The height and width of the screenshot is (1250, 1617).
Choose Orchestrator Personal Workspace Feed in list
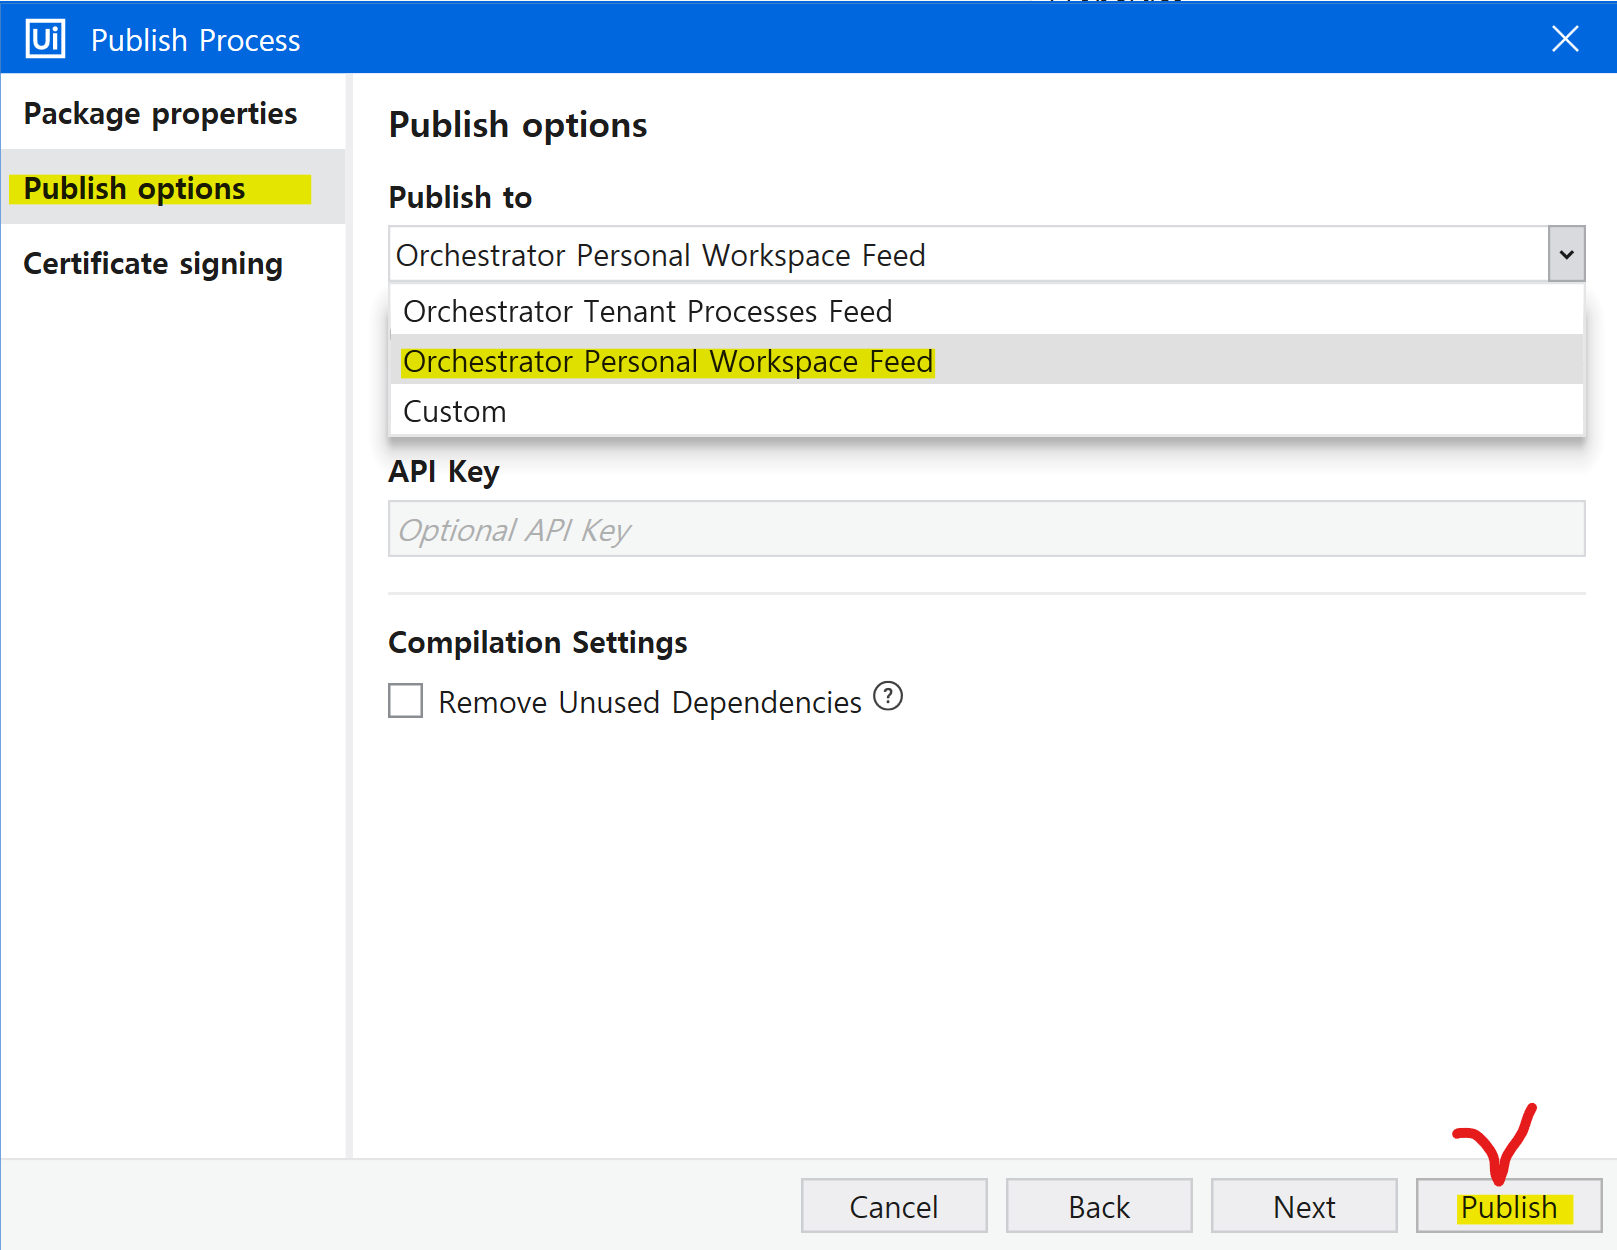coord(987,361)
